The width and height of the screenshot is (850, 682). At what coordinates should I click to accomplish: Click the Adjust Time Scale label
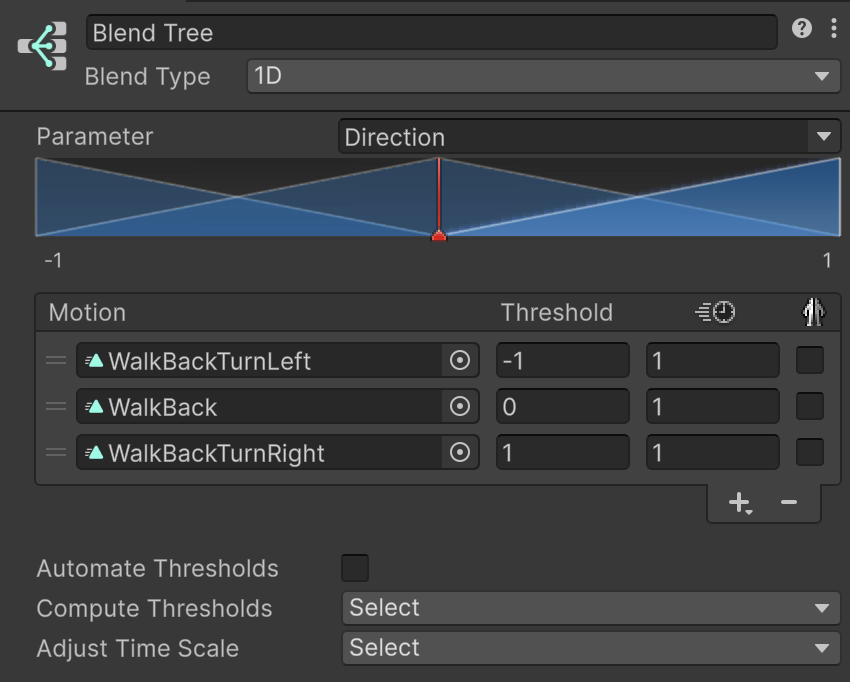(138, 649)
